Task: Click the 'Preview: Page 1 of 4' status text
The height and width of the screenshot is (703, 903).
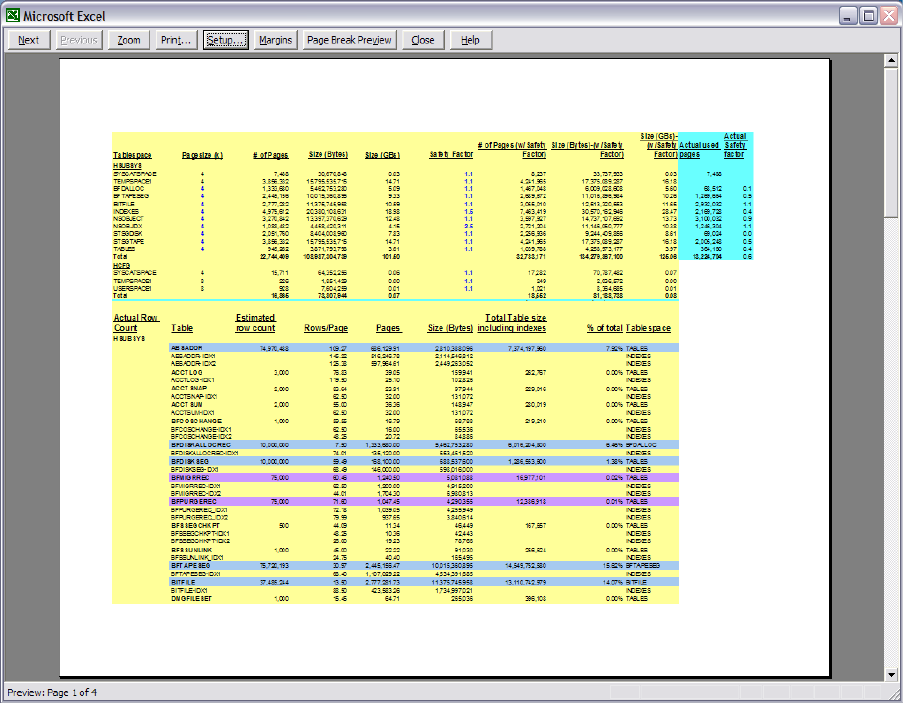Action: [x=52, y=693]
